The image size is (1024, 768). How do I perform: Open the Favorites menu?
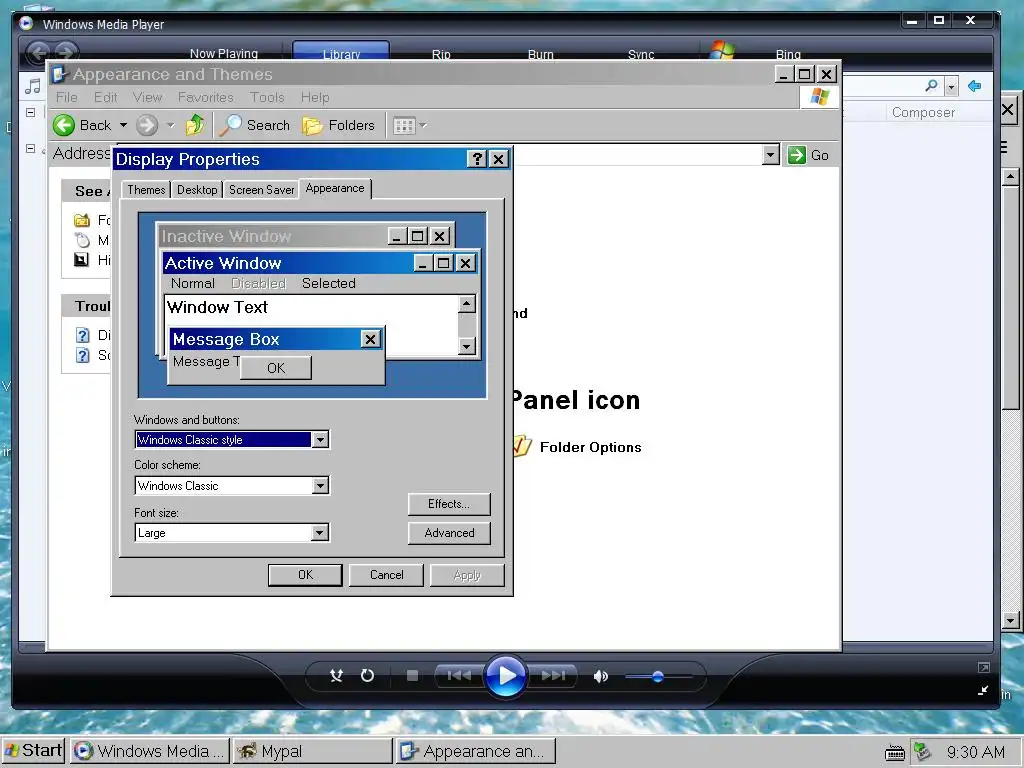point(206,97)
